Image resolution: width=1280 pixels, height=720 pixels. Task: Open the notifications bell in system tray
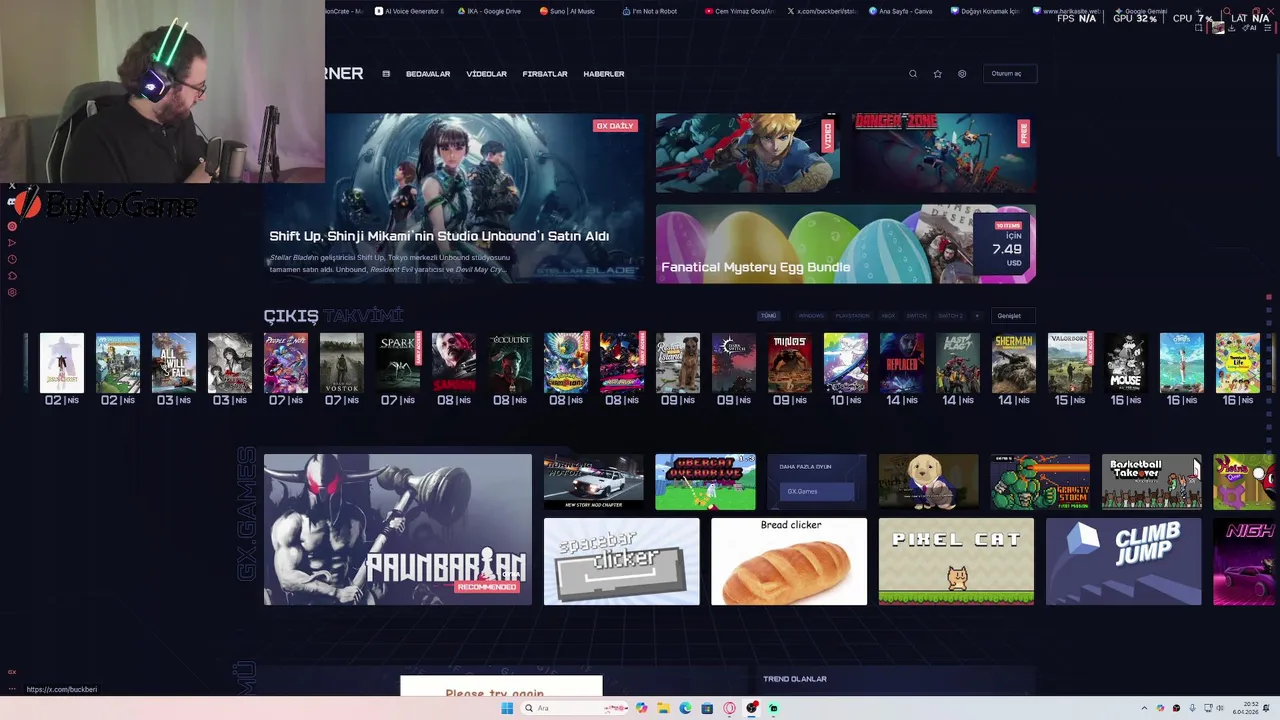pyautogui.click(x=1268, y=708)
